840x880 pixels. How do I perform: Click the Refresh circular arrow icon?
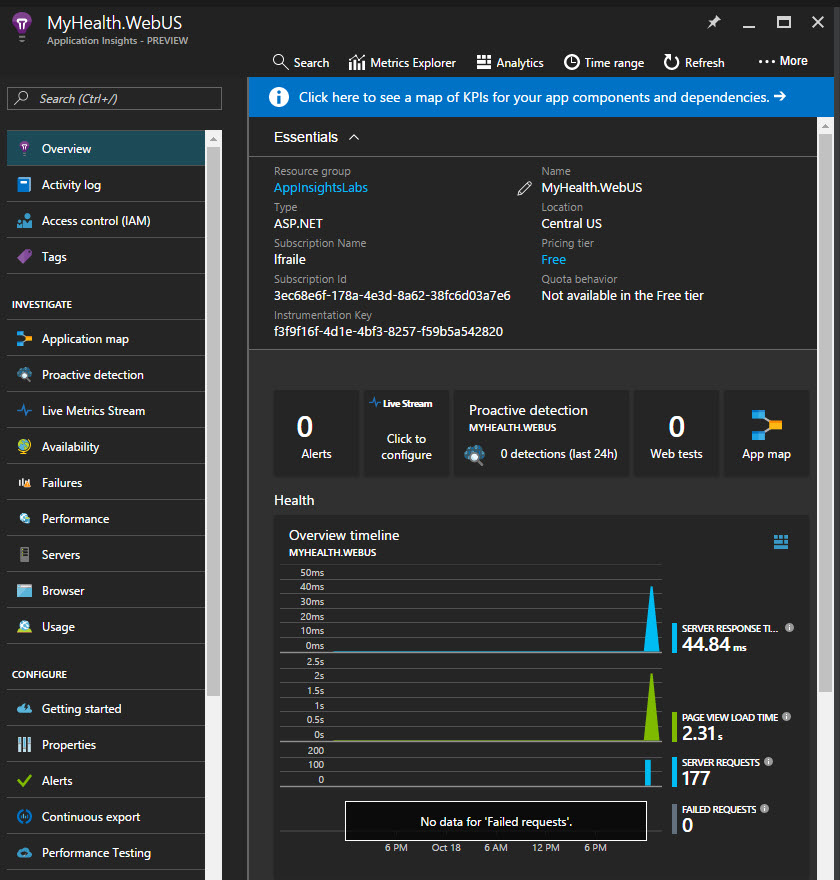[x=671, y=62]
